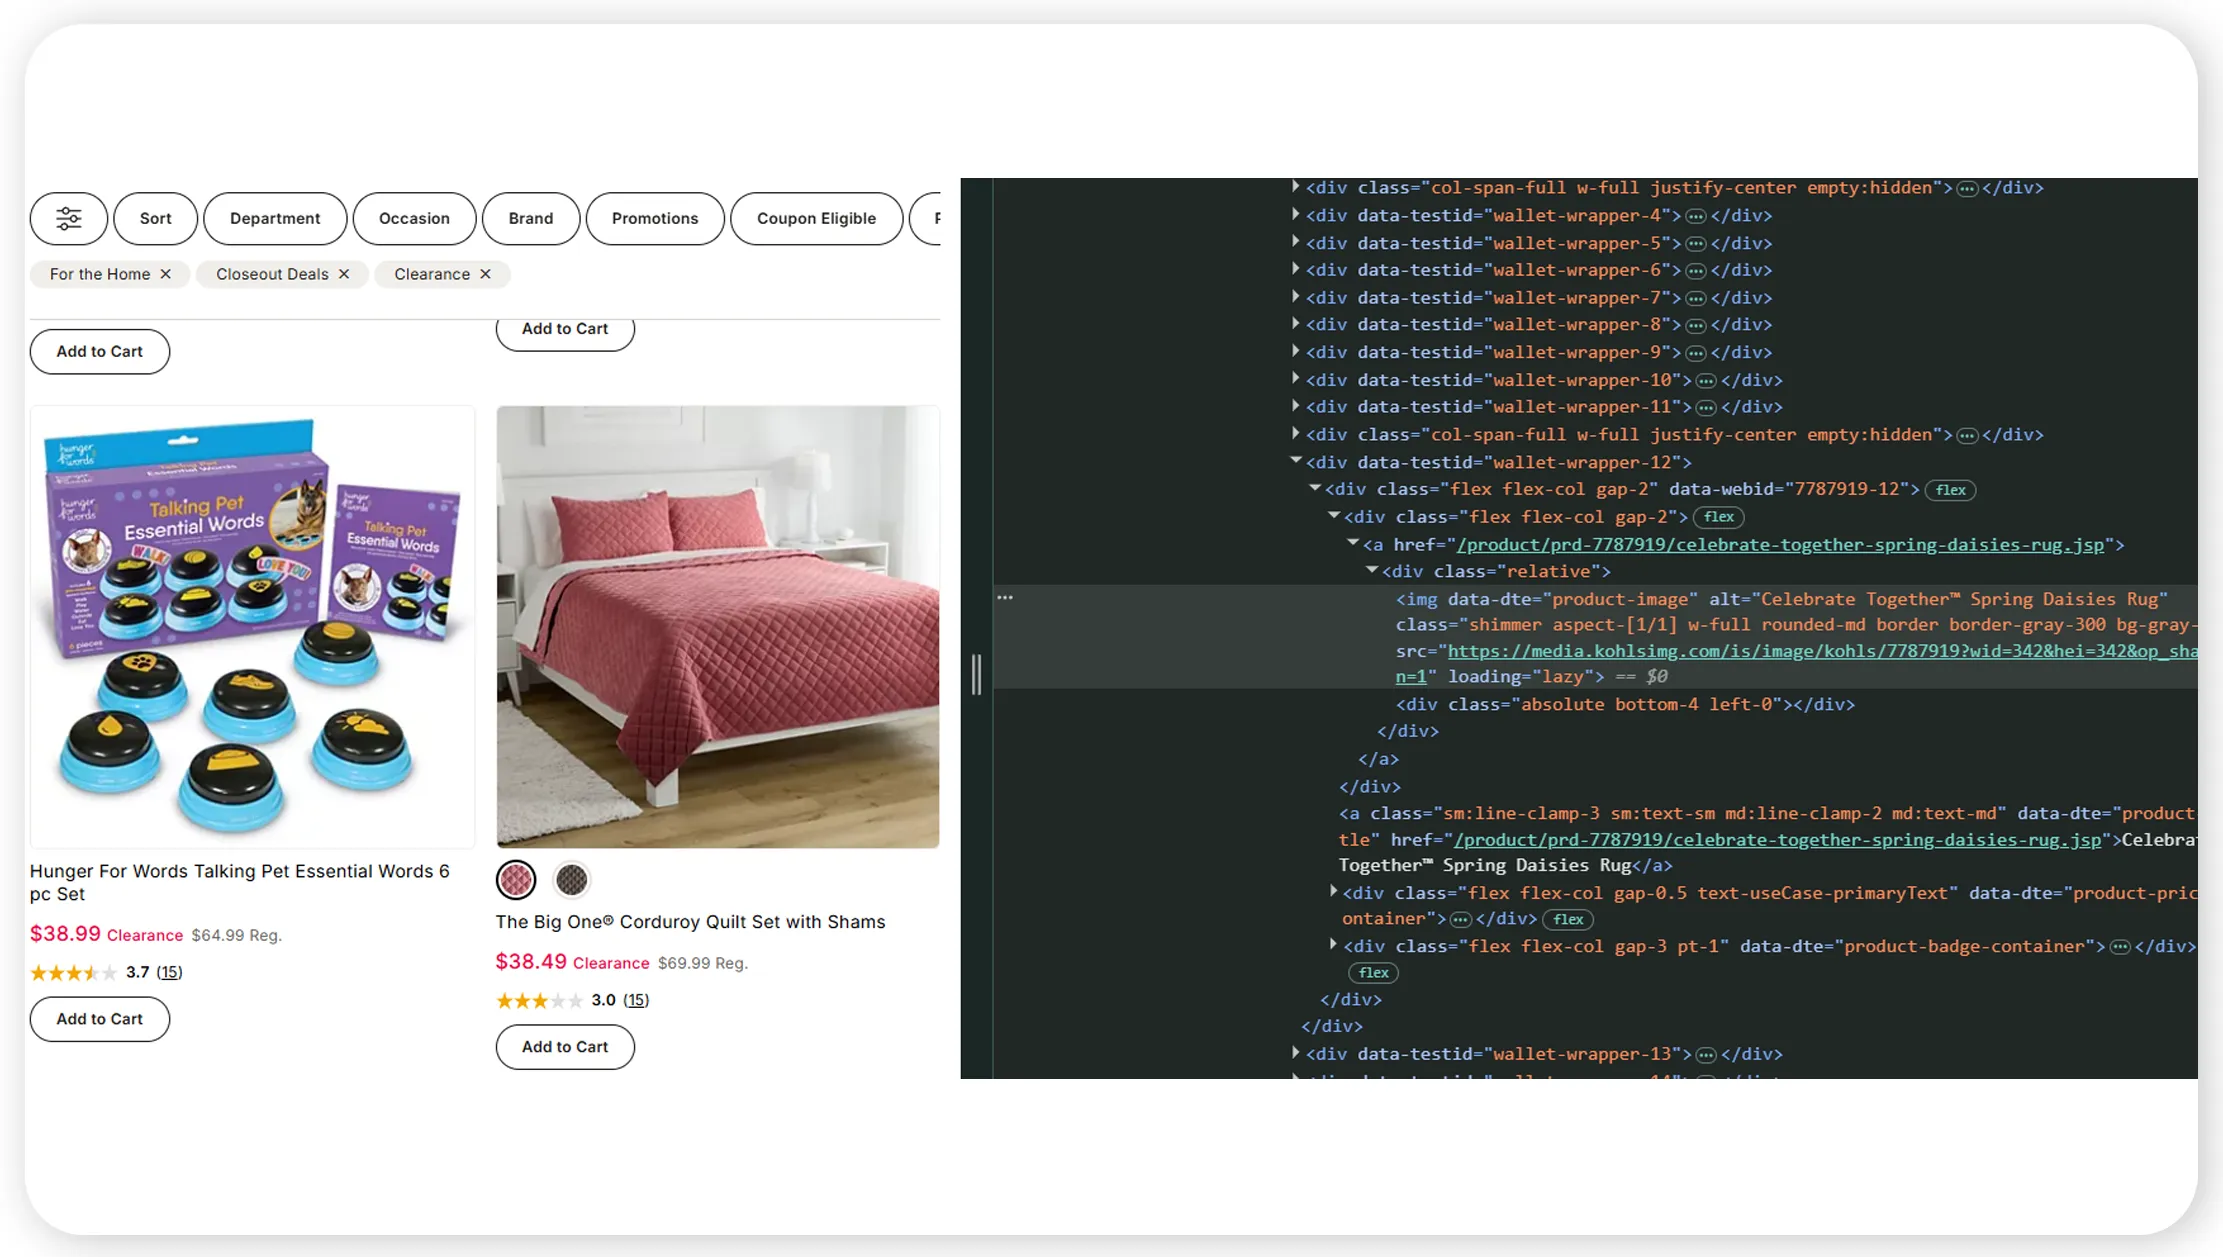
Task: Expand the wallet-wrapper-7 node
Action: 1296,297
